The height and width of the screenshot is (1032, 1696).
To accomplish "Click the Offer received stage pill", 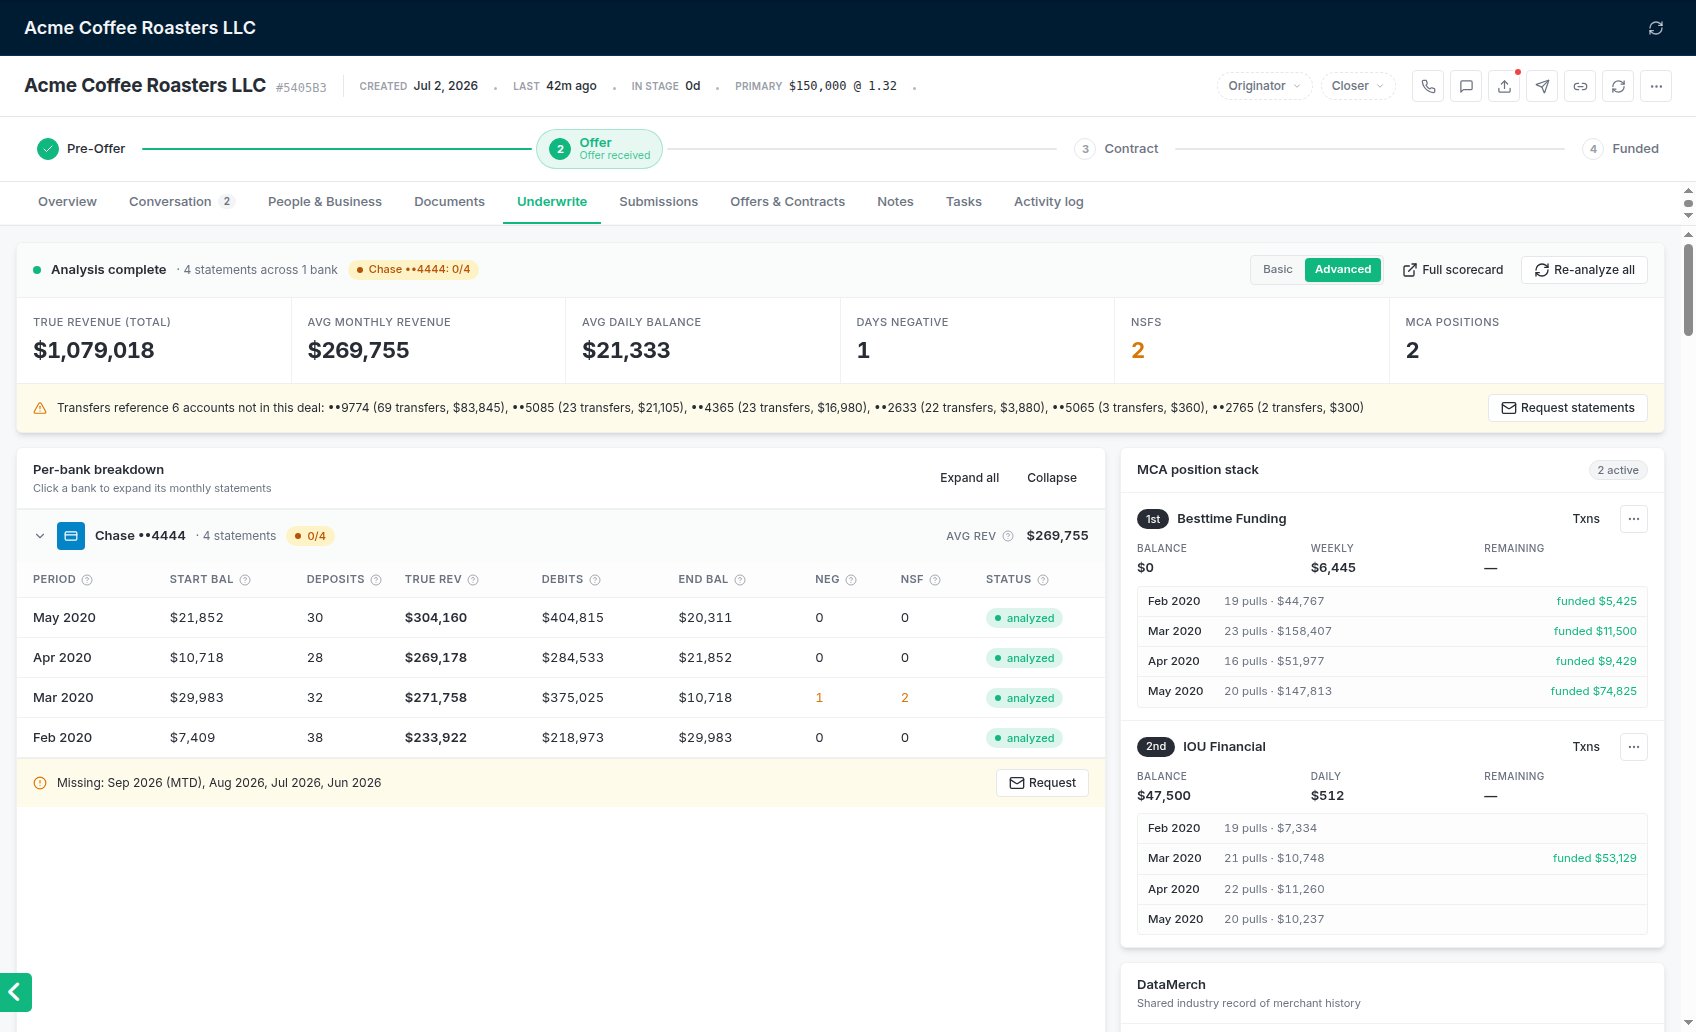I will 599,149.
